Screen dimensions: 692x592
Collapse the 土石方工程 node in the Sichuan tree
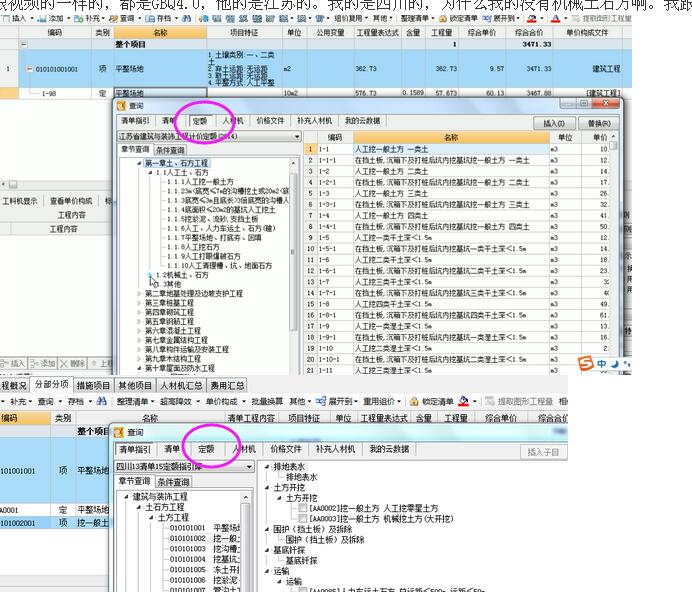[139, 507]
